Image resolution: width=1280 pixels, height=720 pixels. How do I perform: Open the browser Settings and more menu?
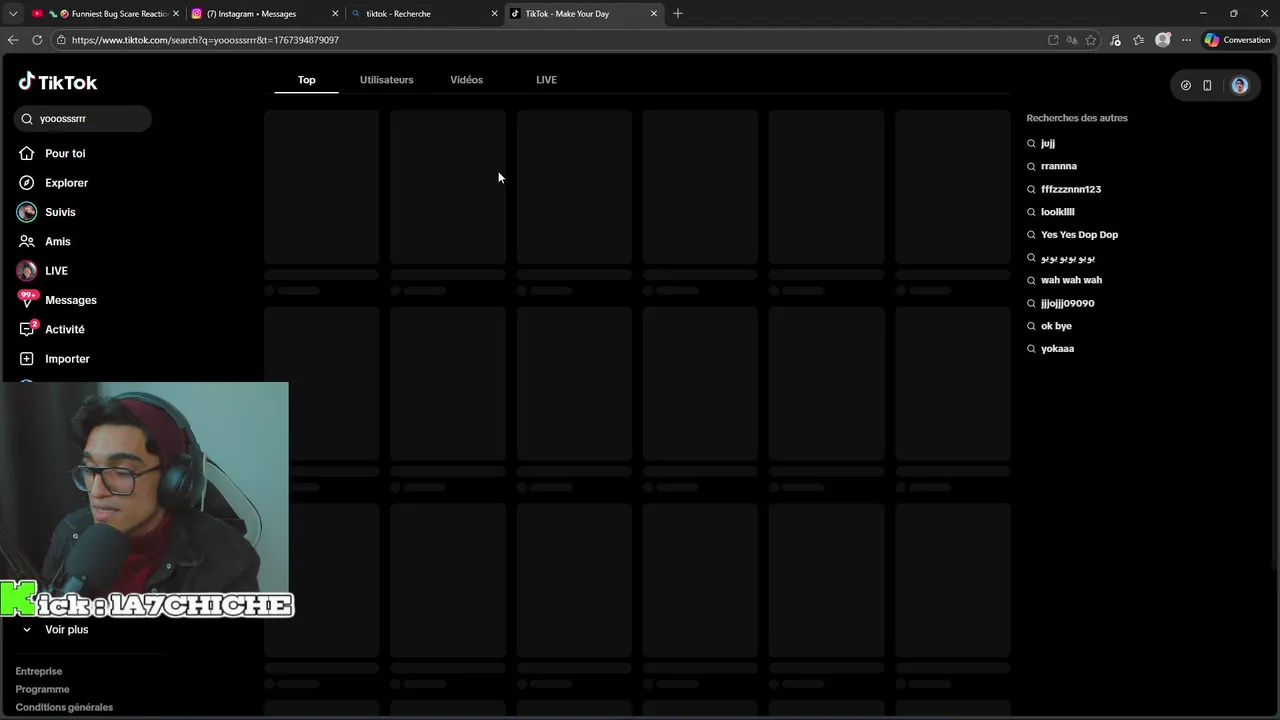1186,40
